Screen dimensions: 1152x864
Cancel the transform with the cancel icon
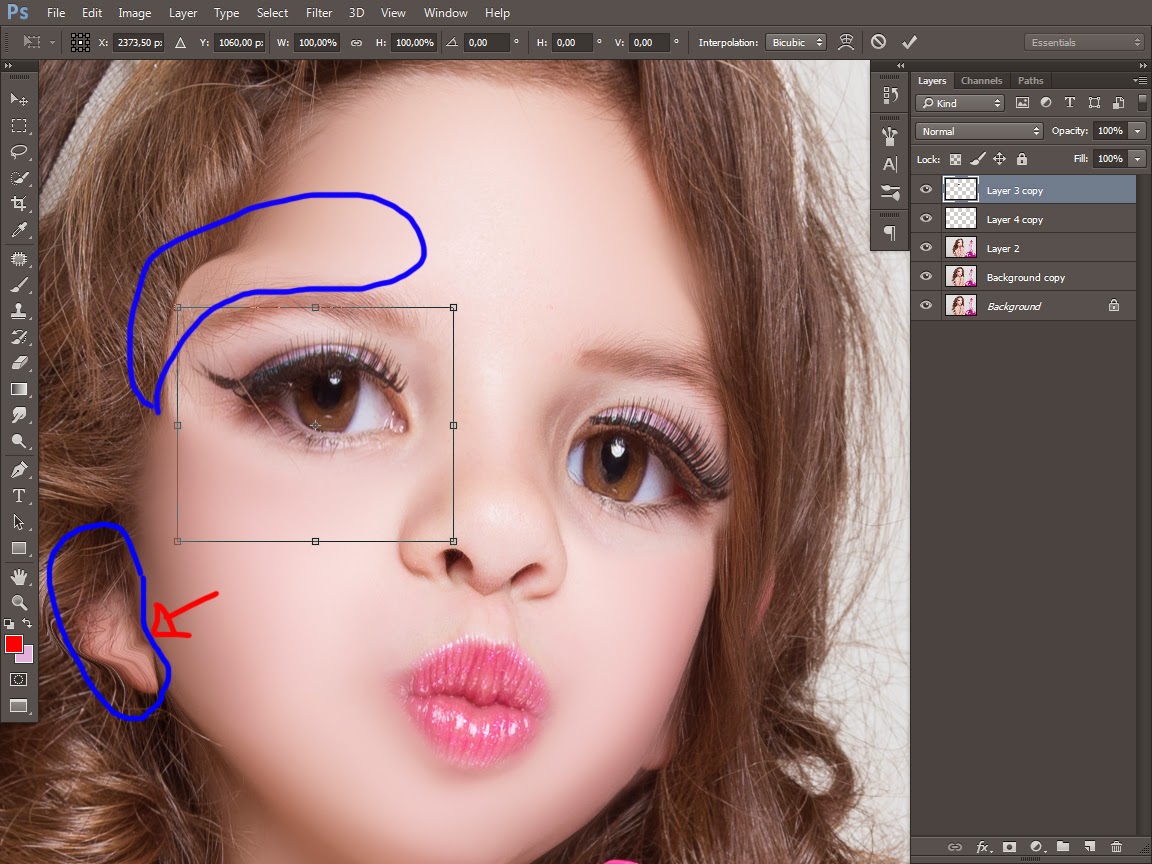878,42
